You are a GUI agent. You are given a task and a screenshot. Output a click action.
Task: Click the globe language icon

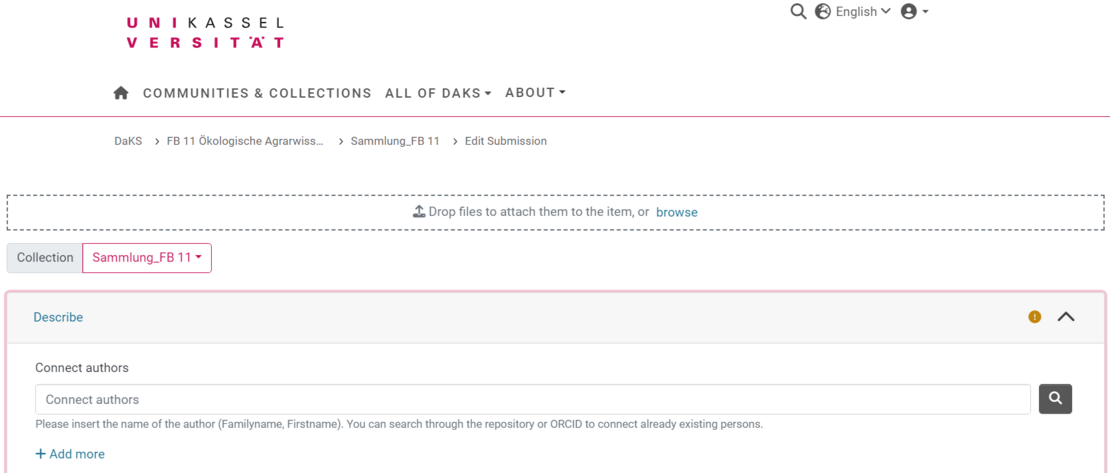823,12
